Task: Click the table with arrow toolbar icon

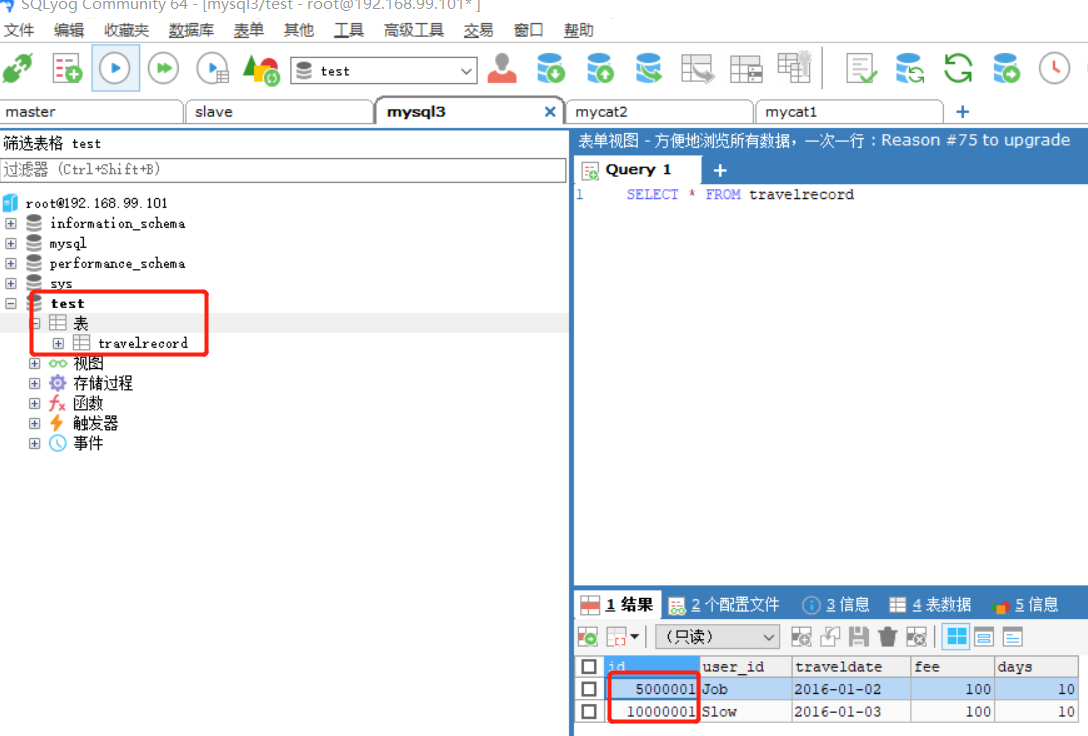Action: (697, 69)
